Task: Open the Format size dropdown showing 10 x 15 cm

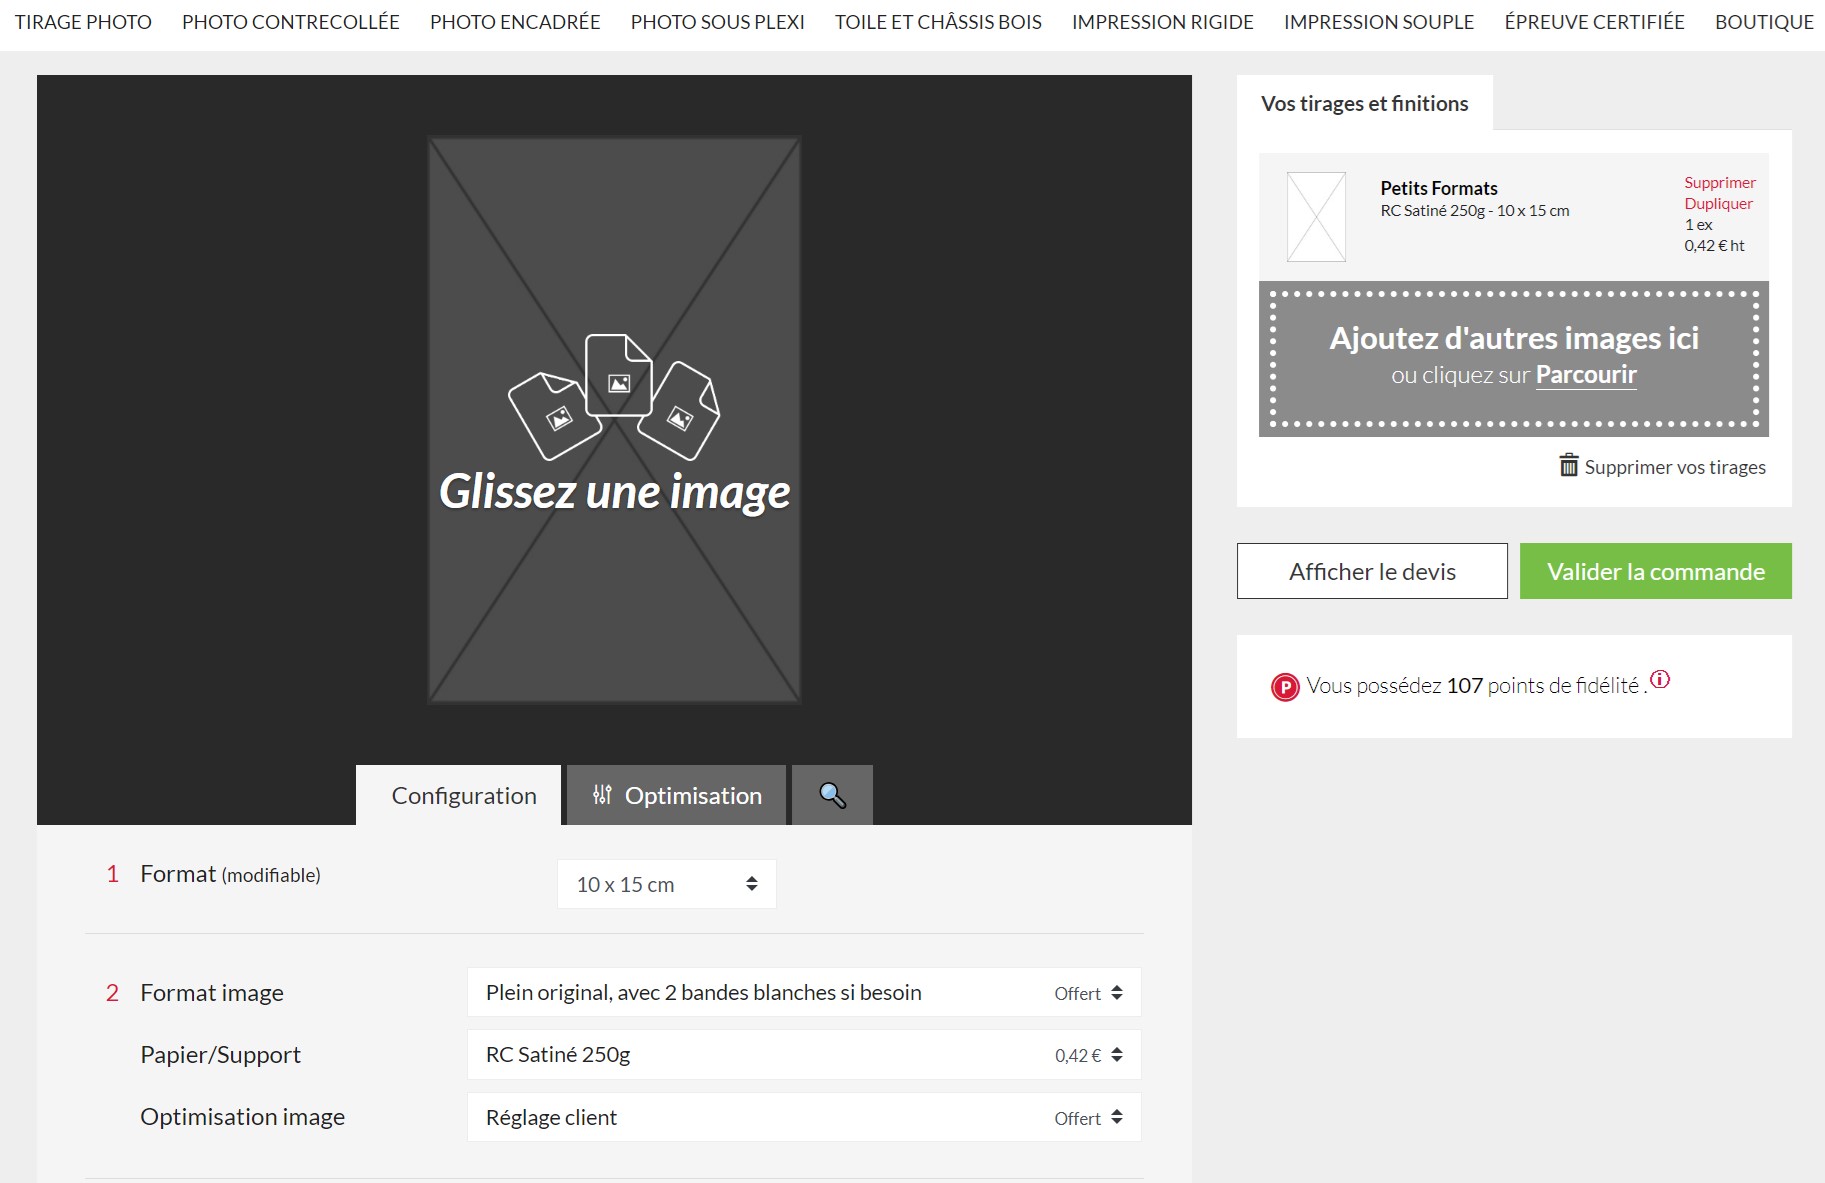Action: (666, 884)
